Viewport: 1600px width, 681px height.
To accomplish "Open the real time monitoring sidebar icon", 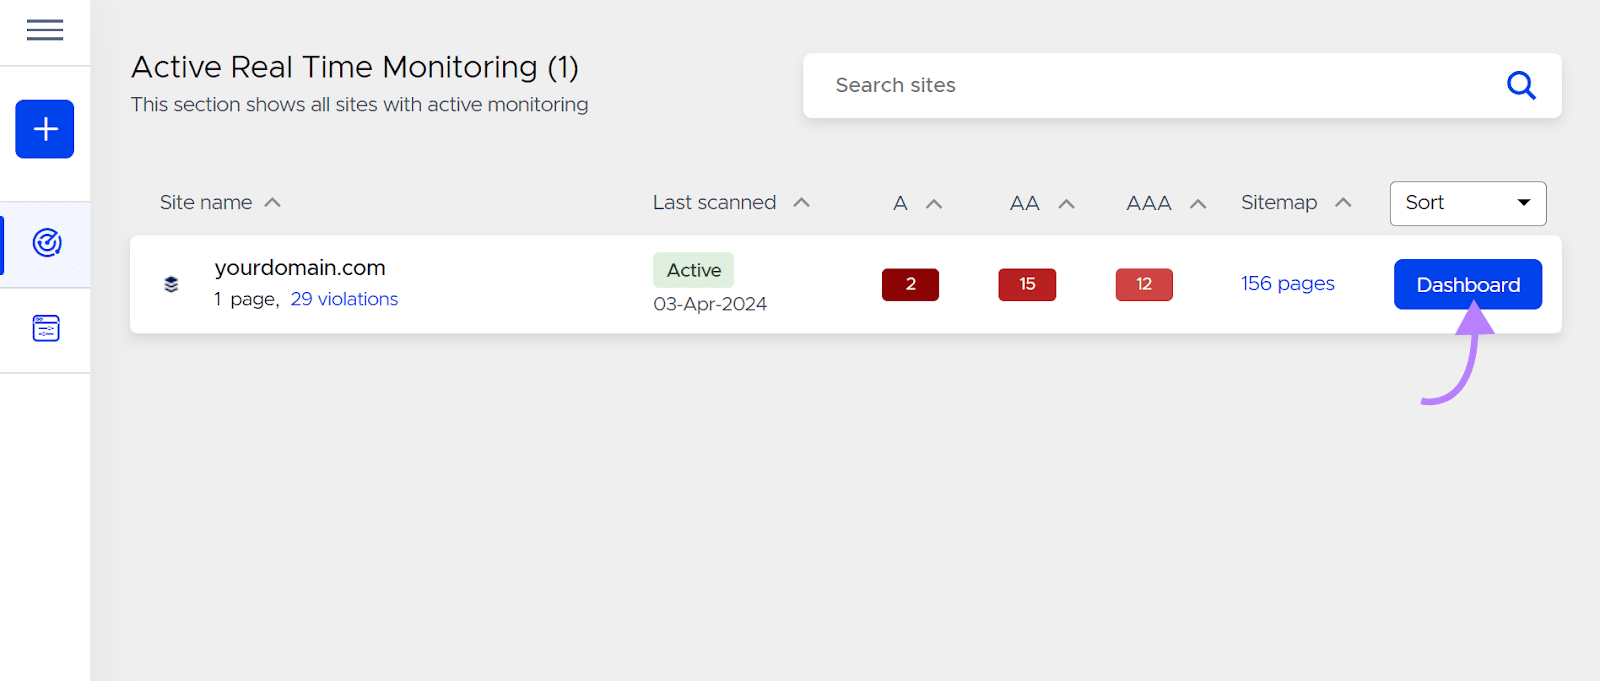I will [47, 243].
